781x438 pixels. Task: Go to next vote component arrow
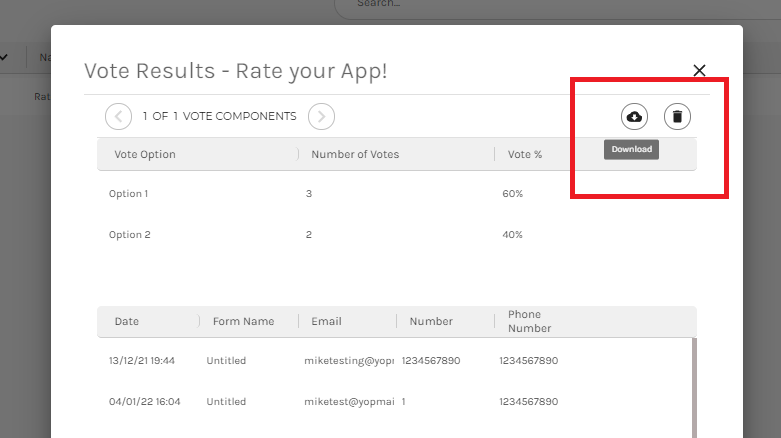coord(321,116)
